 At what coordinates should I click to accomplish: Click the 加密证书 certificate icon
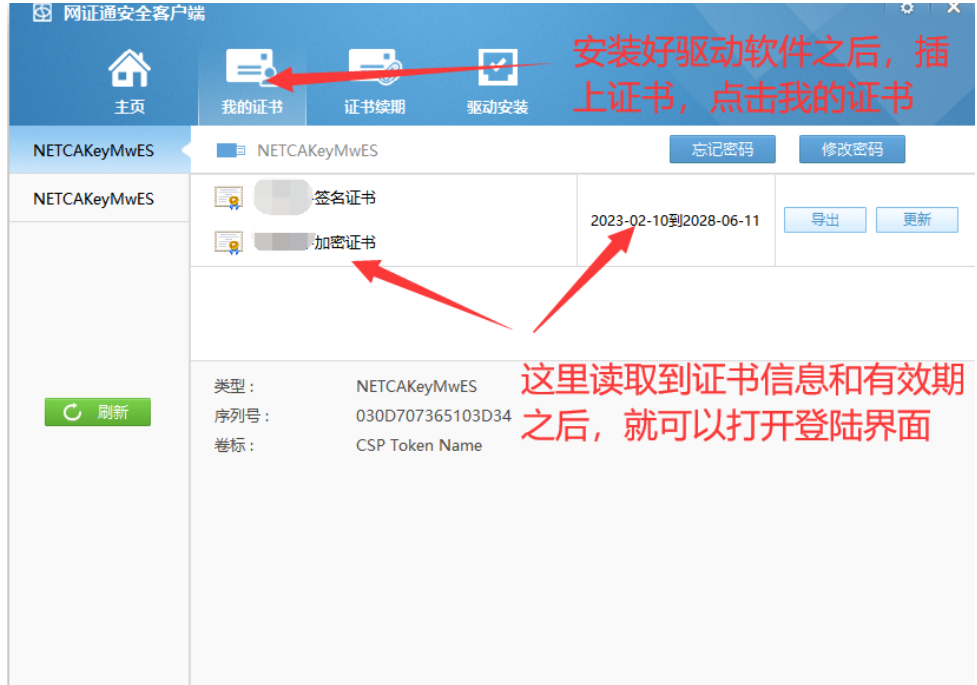(231, 240)
